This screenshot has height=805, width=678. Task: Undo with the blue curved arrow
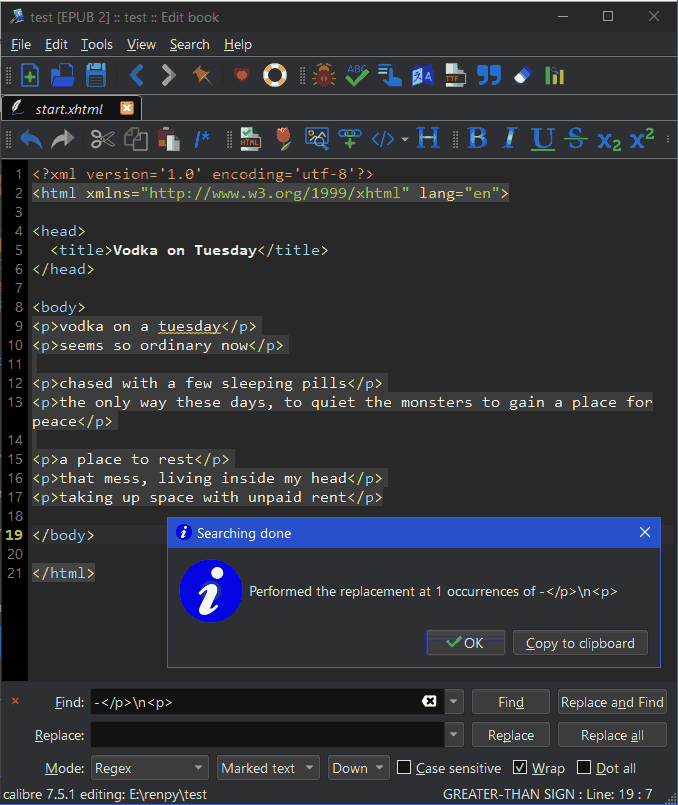(31, 139)
